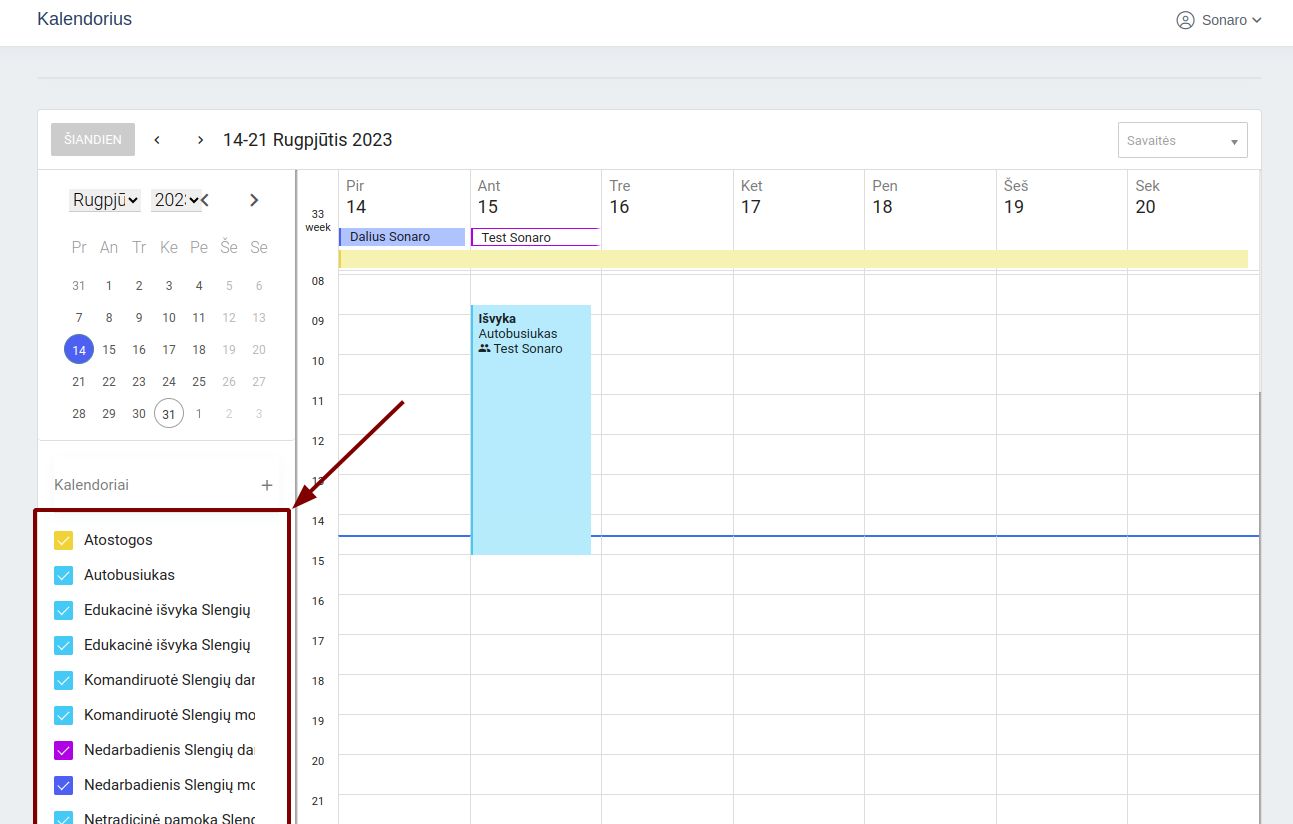The width and height of the screenshot is (1293, 824).
Task: Open the Savaitės view dropdown
Action: [x=1182, y=141]
